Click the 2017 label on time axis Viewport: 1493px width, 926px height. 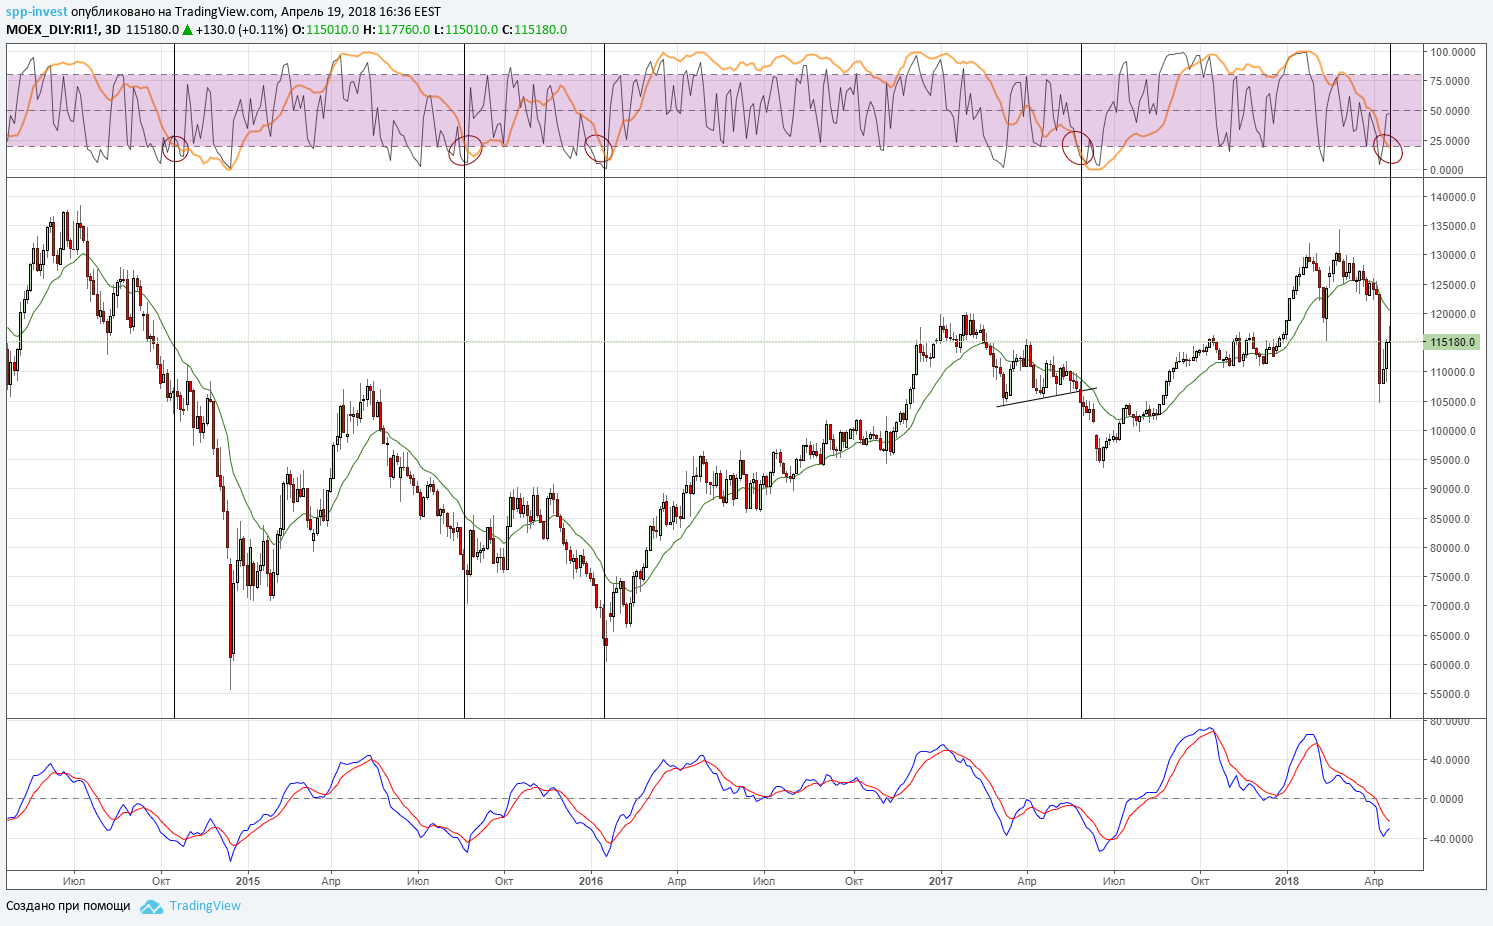(x=940, y=881)
